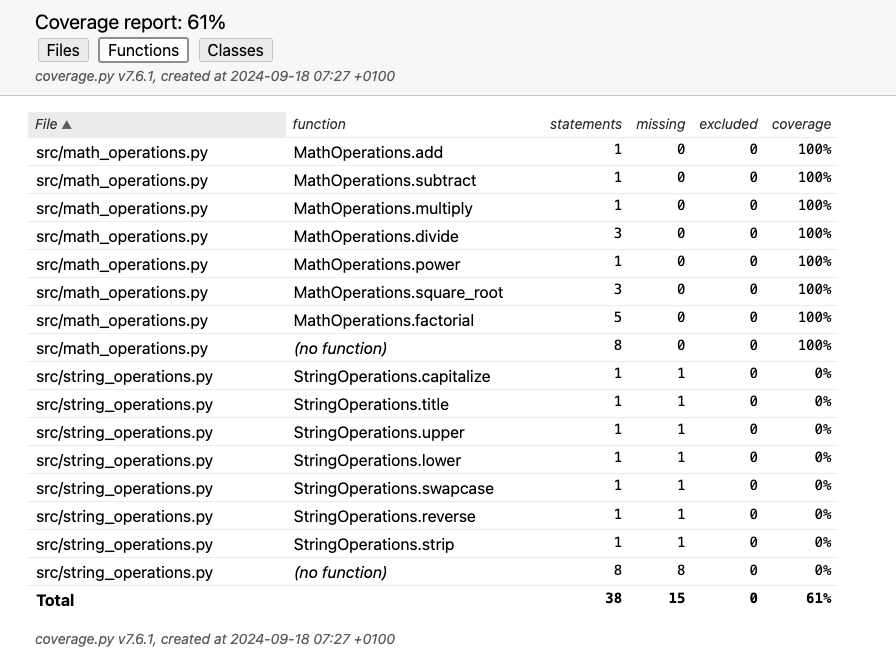The height and width of the screenshot is (659, 896).
Task: Select StringOperations.swapcase function entry
Action: [393, 489]
